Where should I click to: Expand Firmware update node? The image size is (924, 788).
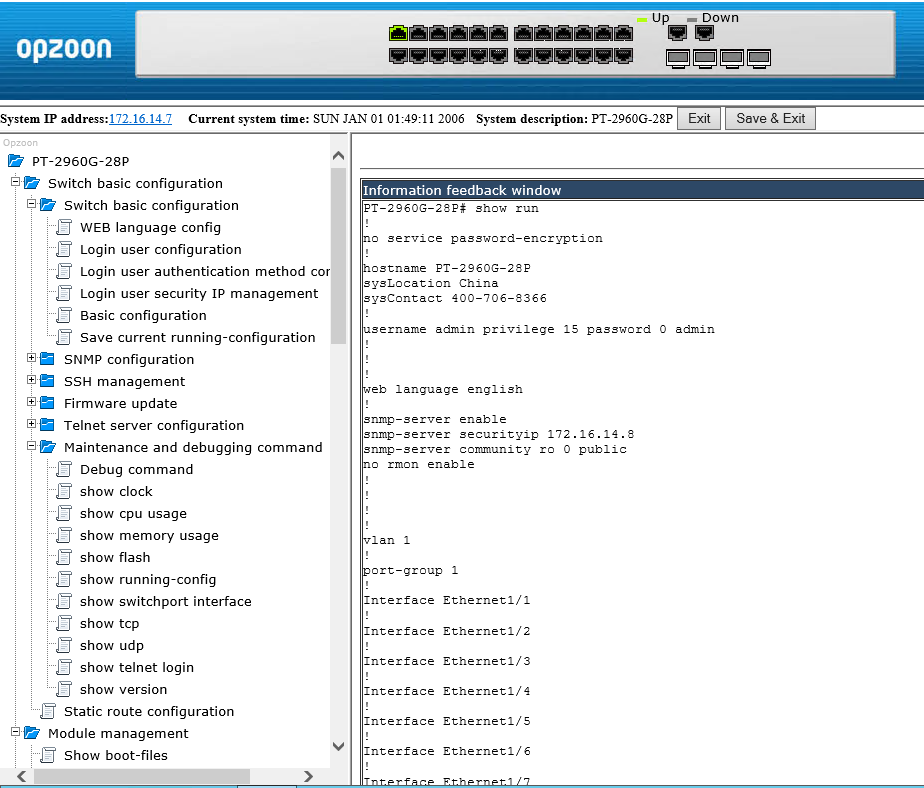click(x=31, y=402)
